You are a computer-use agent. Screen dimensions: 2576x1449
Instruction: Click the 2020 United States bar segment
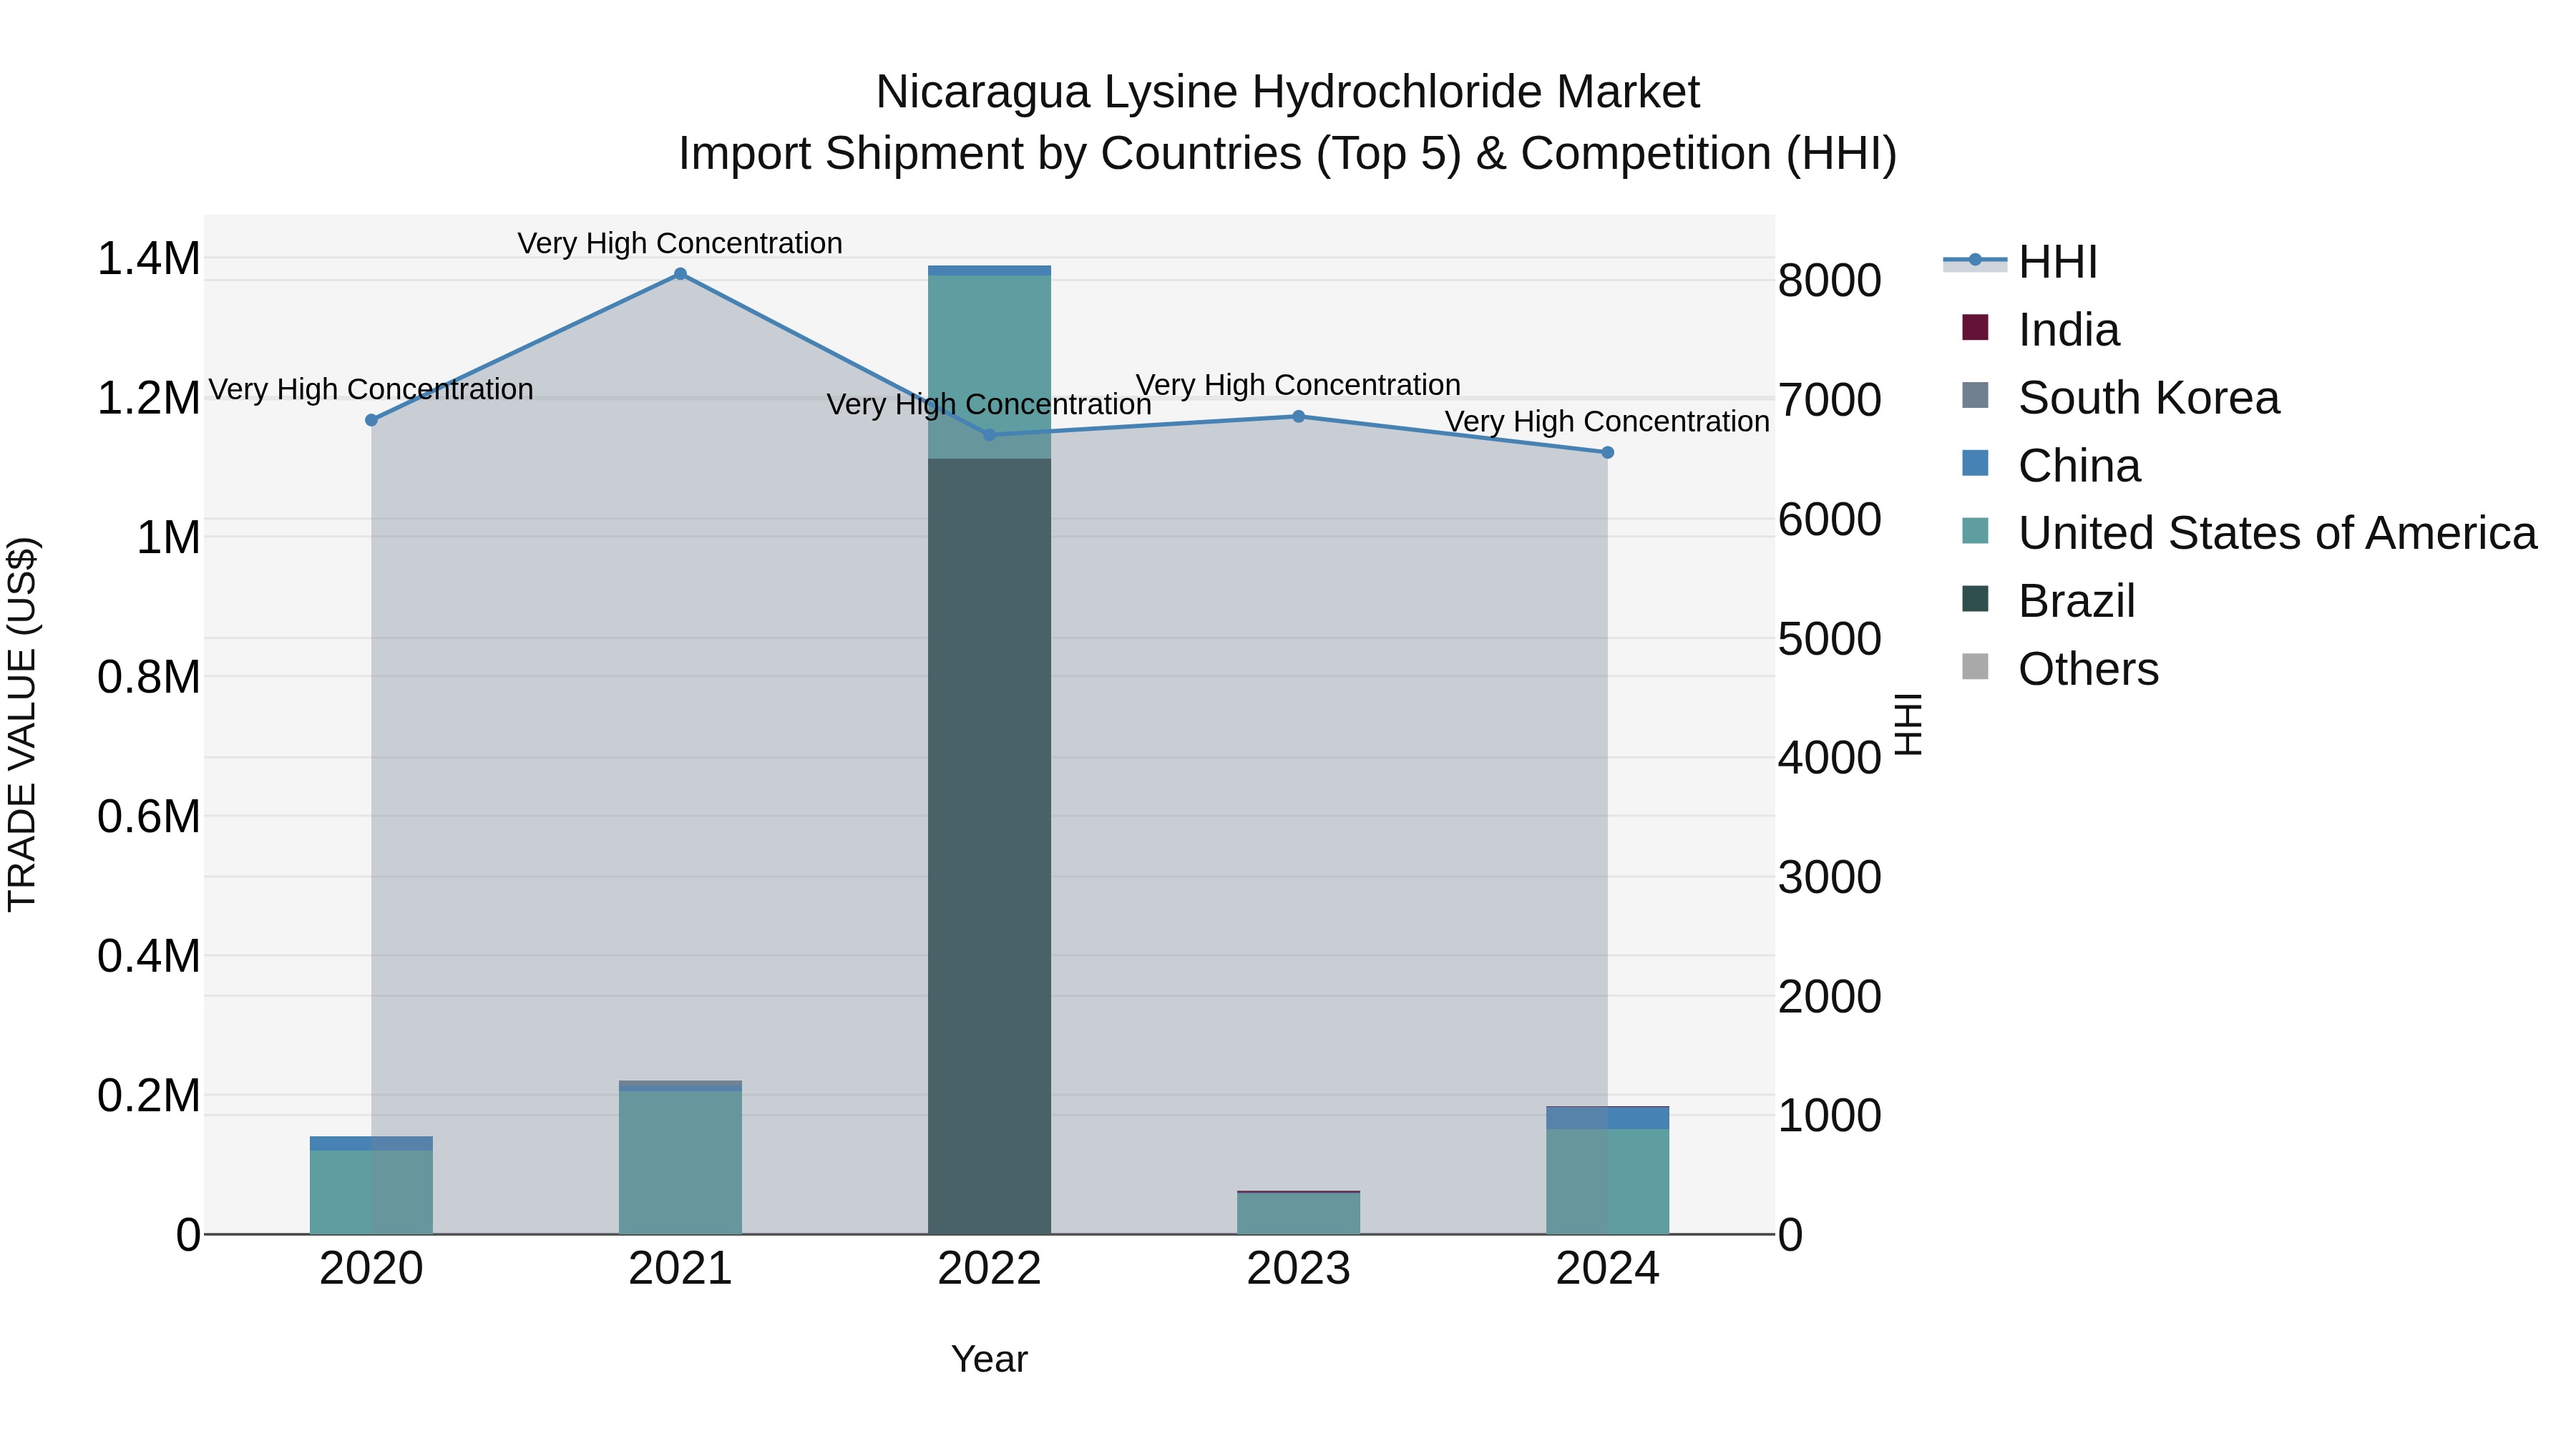[x=371, y=1192]
